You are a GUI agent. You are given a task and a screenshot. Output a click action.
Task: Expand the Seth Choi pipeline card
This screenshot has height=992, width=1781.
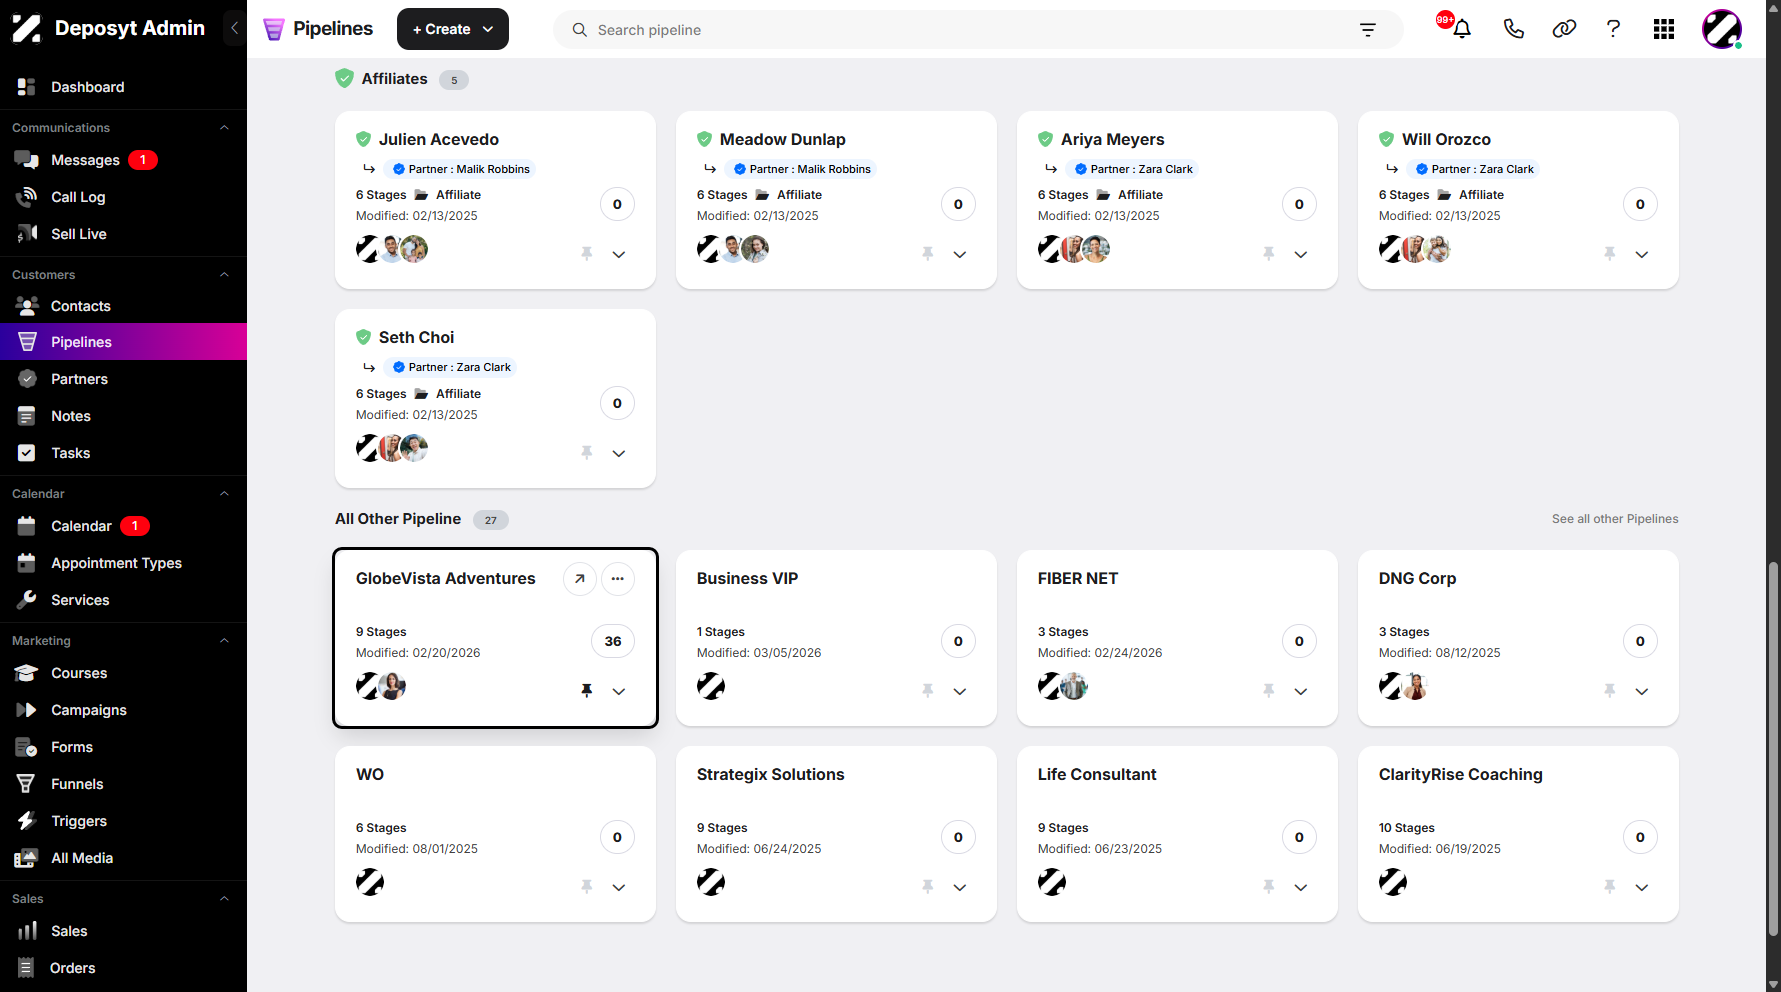pyautogui.click(x=619, y=453)
